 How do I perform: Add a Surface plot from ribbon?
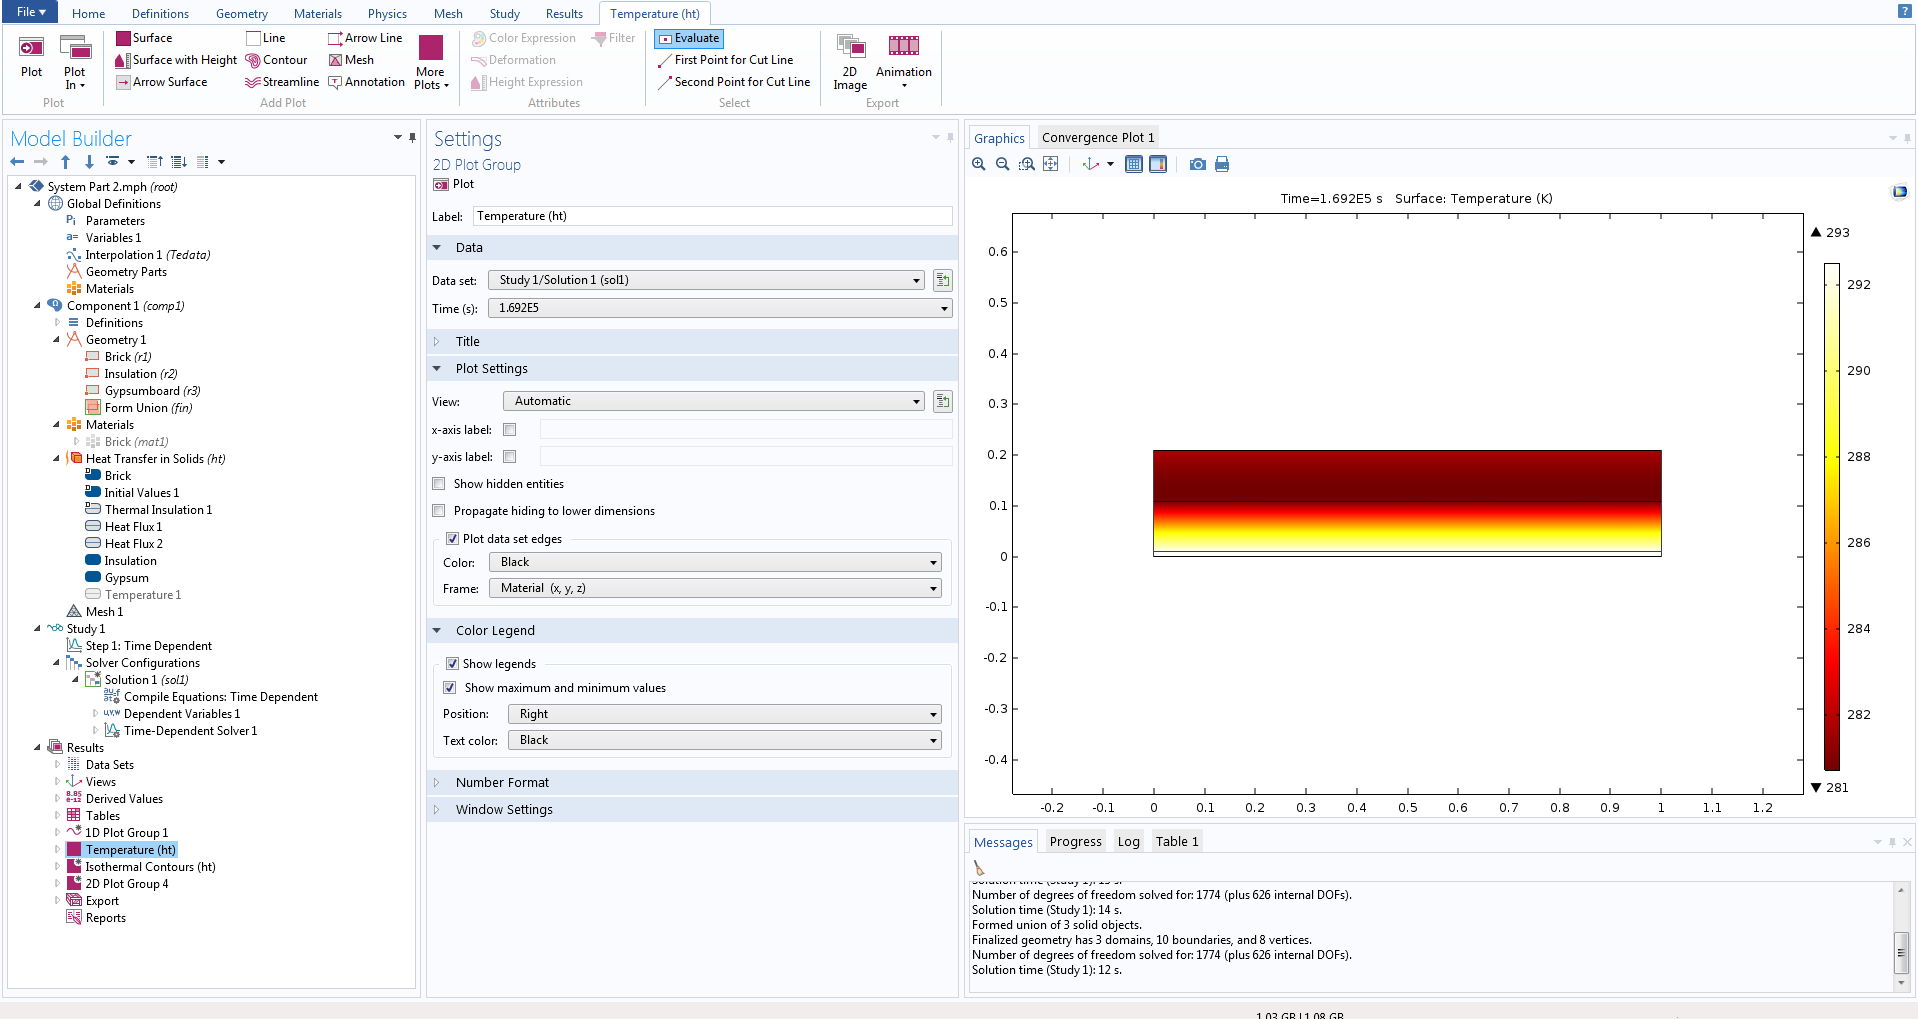[x=144, y=38]
